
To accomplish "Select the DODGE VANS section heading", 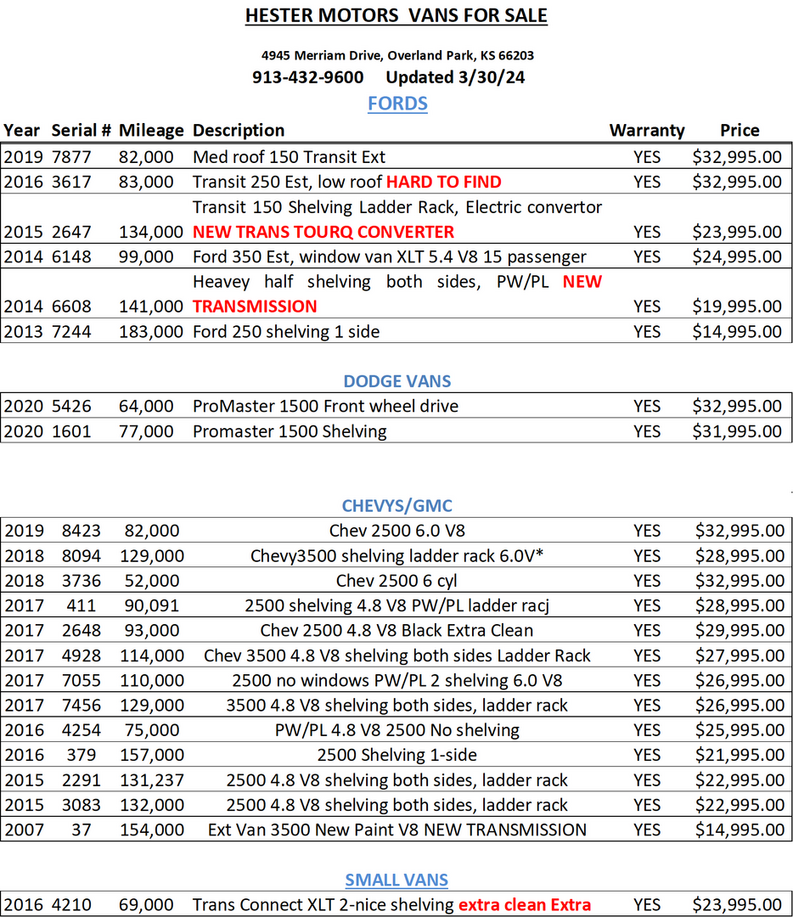I will [397, 381].
